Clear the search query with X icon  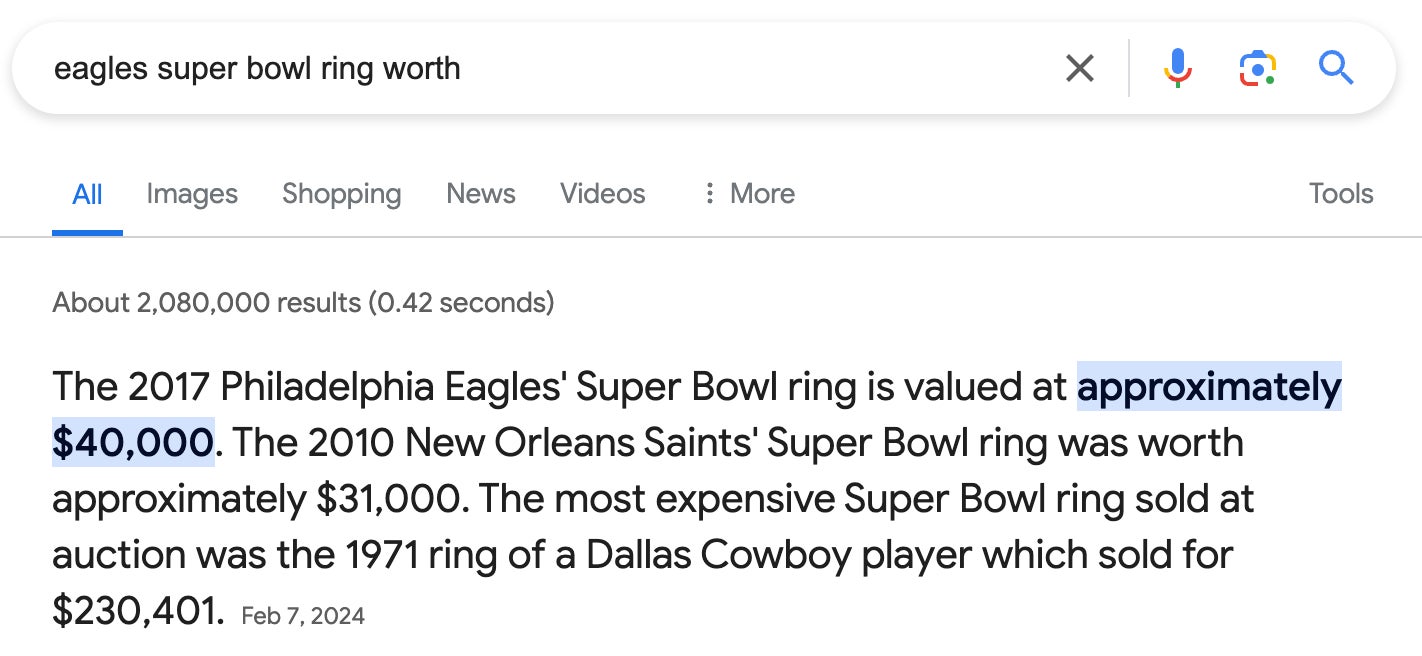point(1079,68)
